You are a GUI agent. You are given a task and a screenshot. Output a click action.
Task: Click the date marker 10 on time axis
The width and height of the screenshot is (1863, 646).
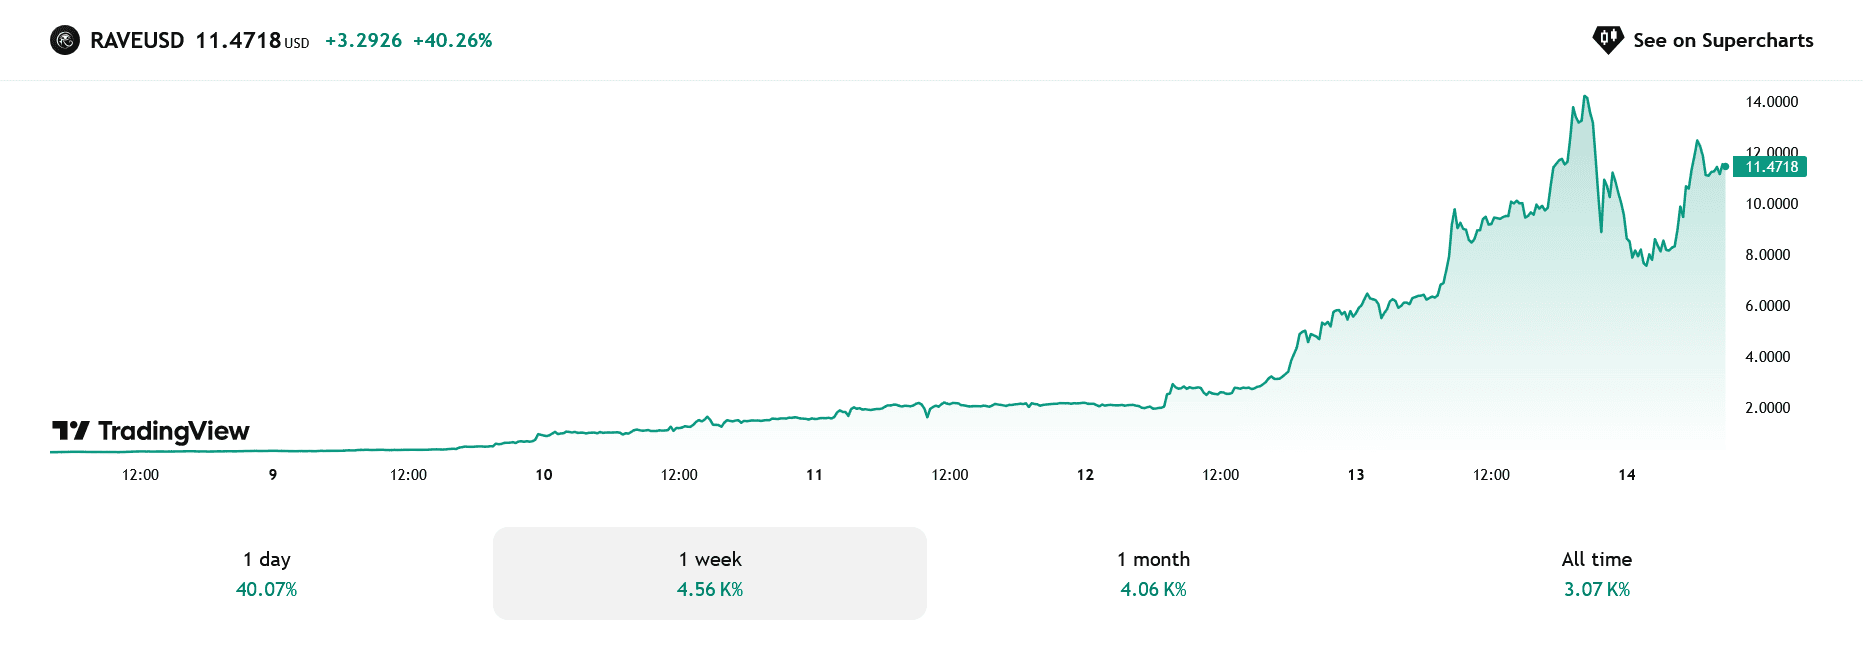[x=544, y=475]
